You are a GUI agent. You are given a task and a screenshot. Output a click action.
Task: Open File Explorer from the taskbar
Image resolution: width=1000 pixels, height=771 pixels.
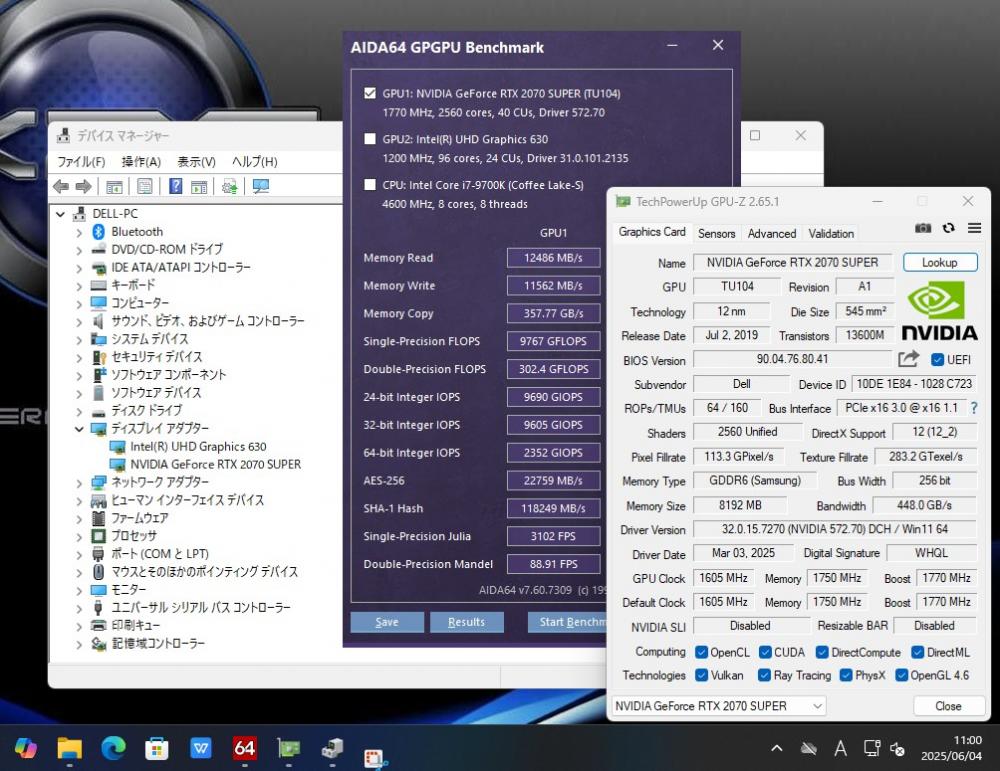70,747
